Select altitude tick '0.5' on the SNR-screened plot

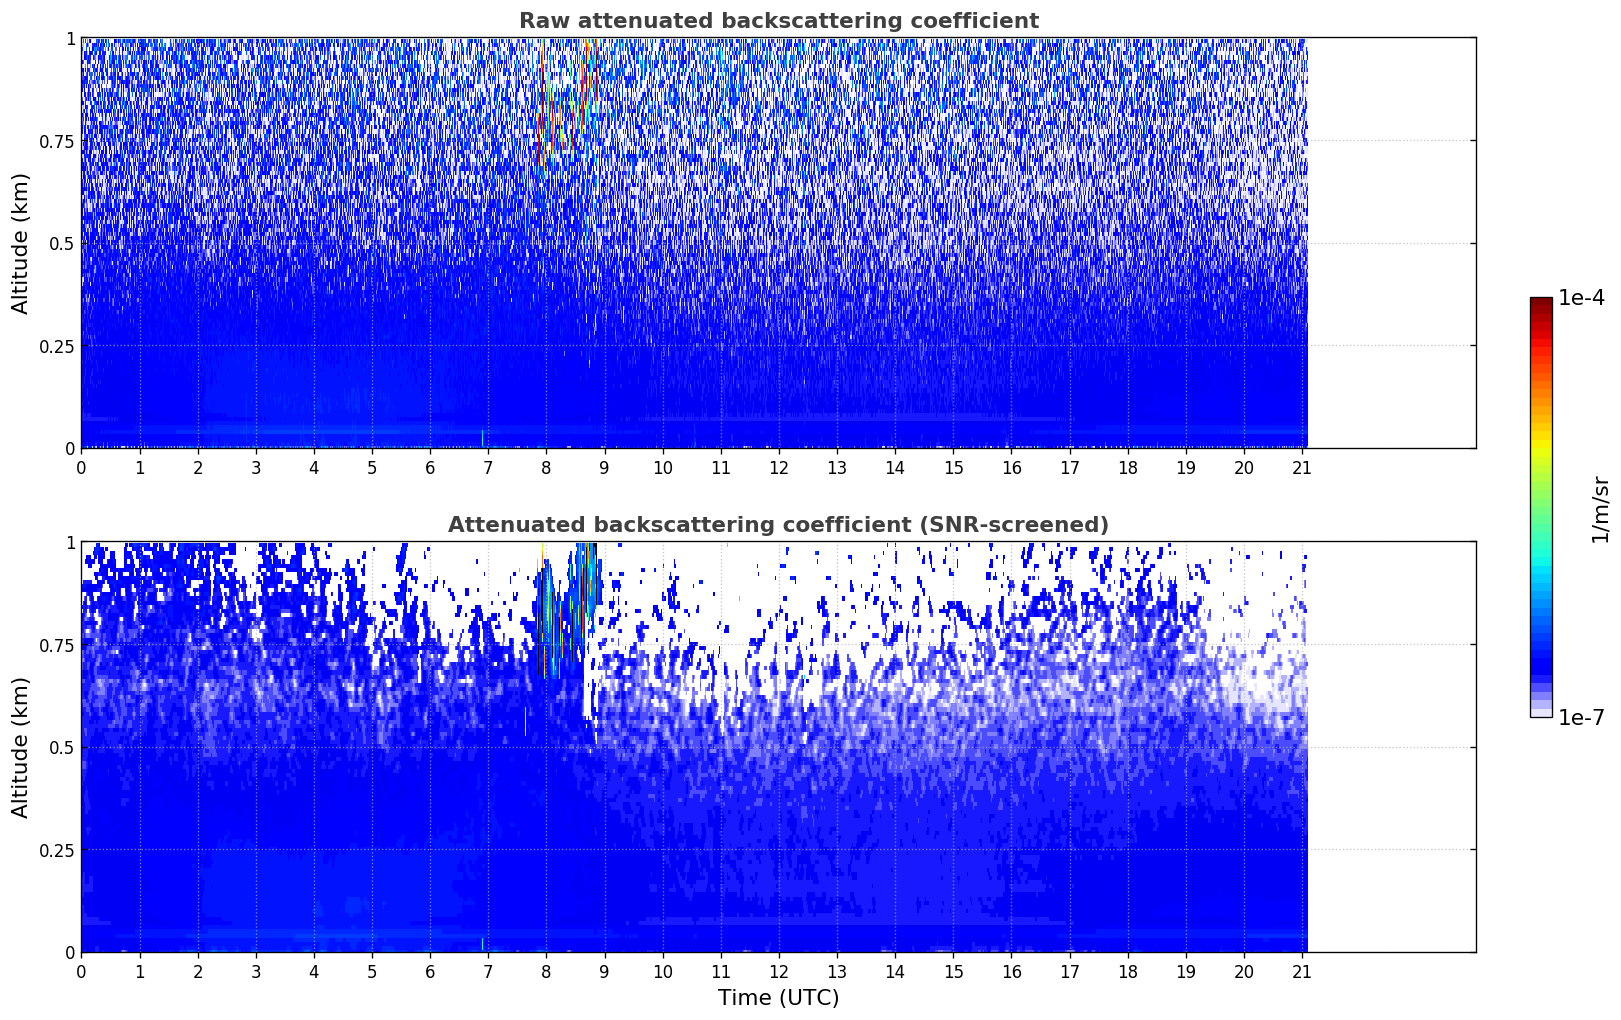tap(62, 747)
